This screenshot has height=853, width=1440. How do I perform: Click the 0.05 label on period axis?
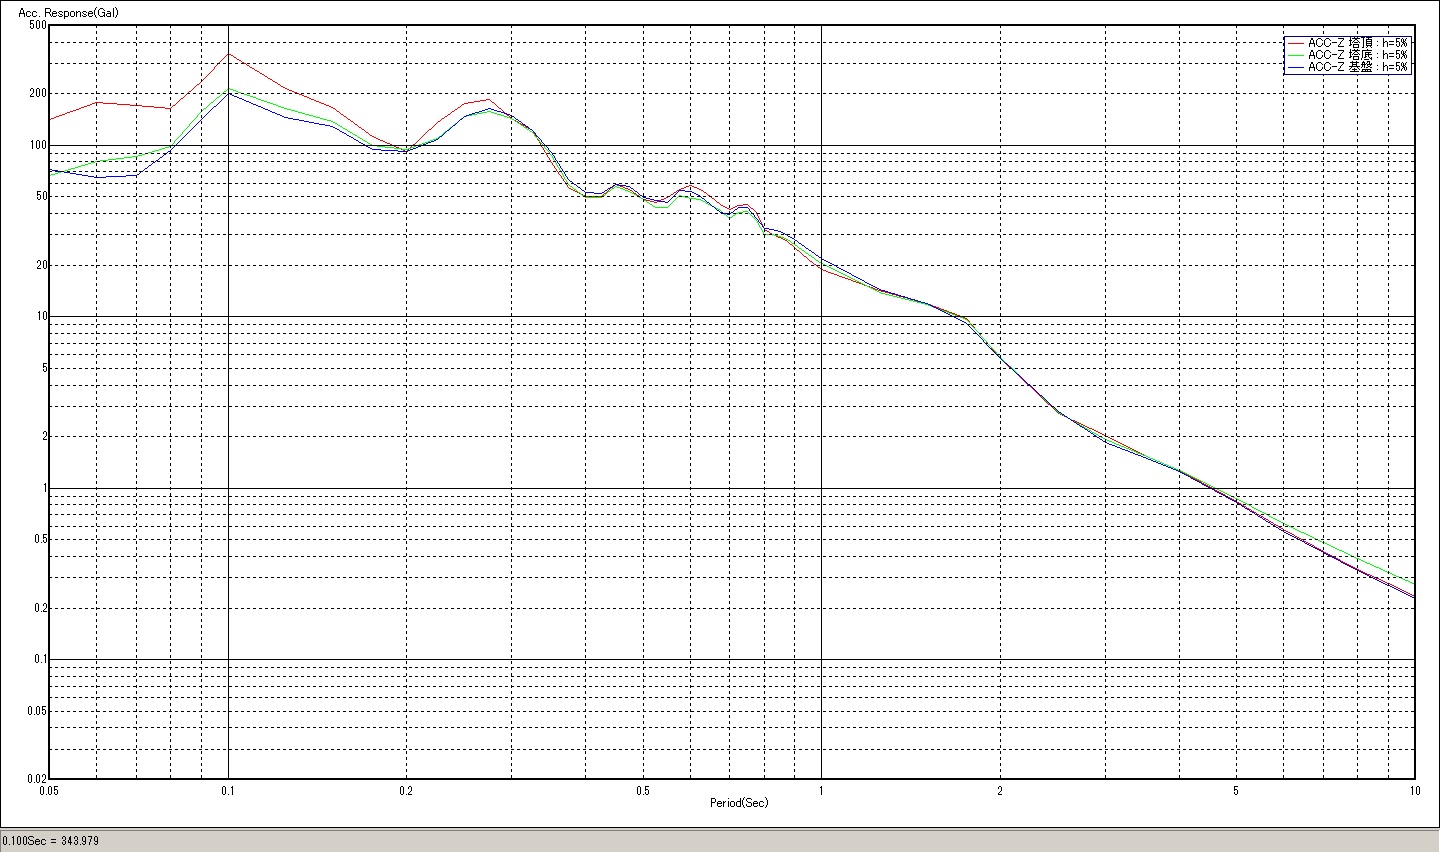click(48, 790)
